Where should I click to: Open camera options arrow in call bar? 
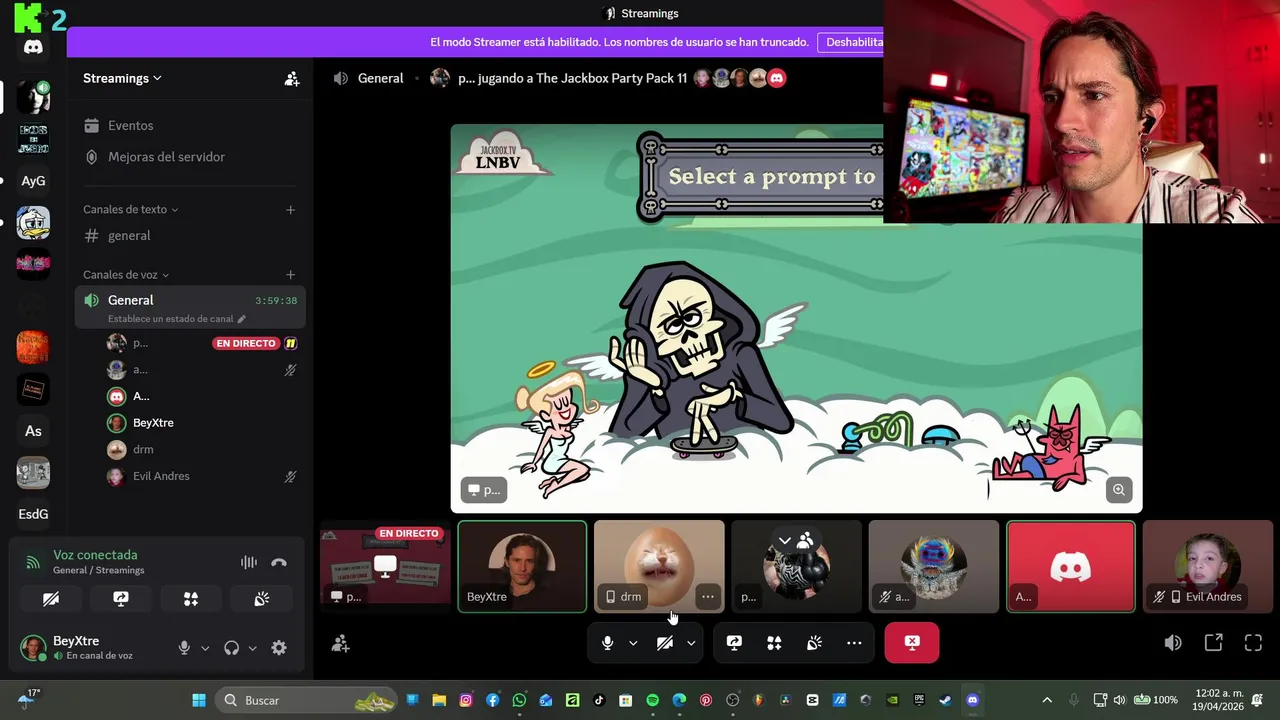(x=691, y=643)
